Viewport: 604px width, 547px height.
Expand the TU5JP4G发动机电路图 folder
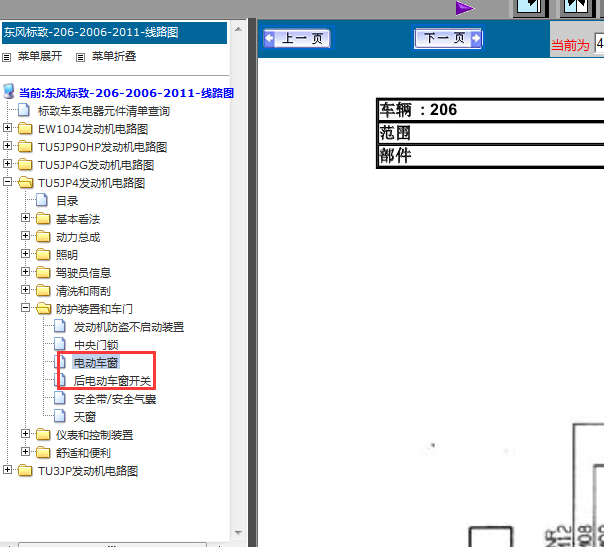click(x=7, y=163)
